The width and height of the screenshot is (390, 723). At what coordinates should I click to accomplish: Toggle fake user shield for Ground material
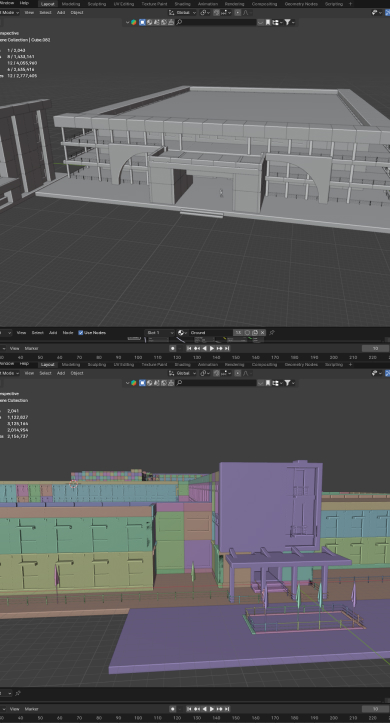click(x=247, y=332)
